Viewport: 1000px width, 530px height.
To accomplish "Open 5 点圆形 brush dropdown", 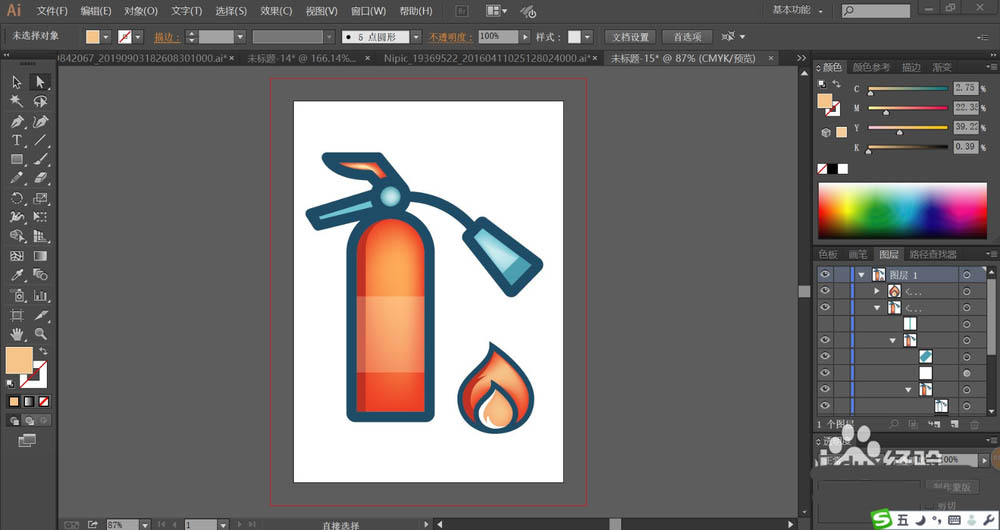I will click(416, 37).
